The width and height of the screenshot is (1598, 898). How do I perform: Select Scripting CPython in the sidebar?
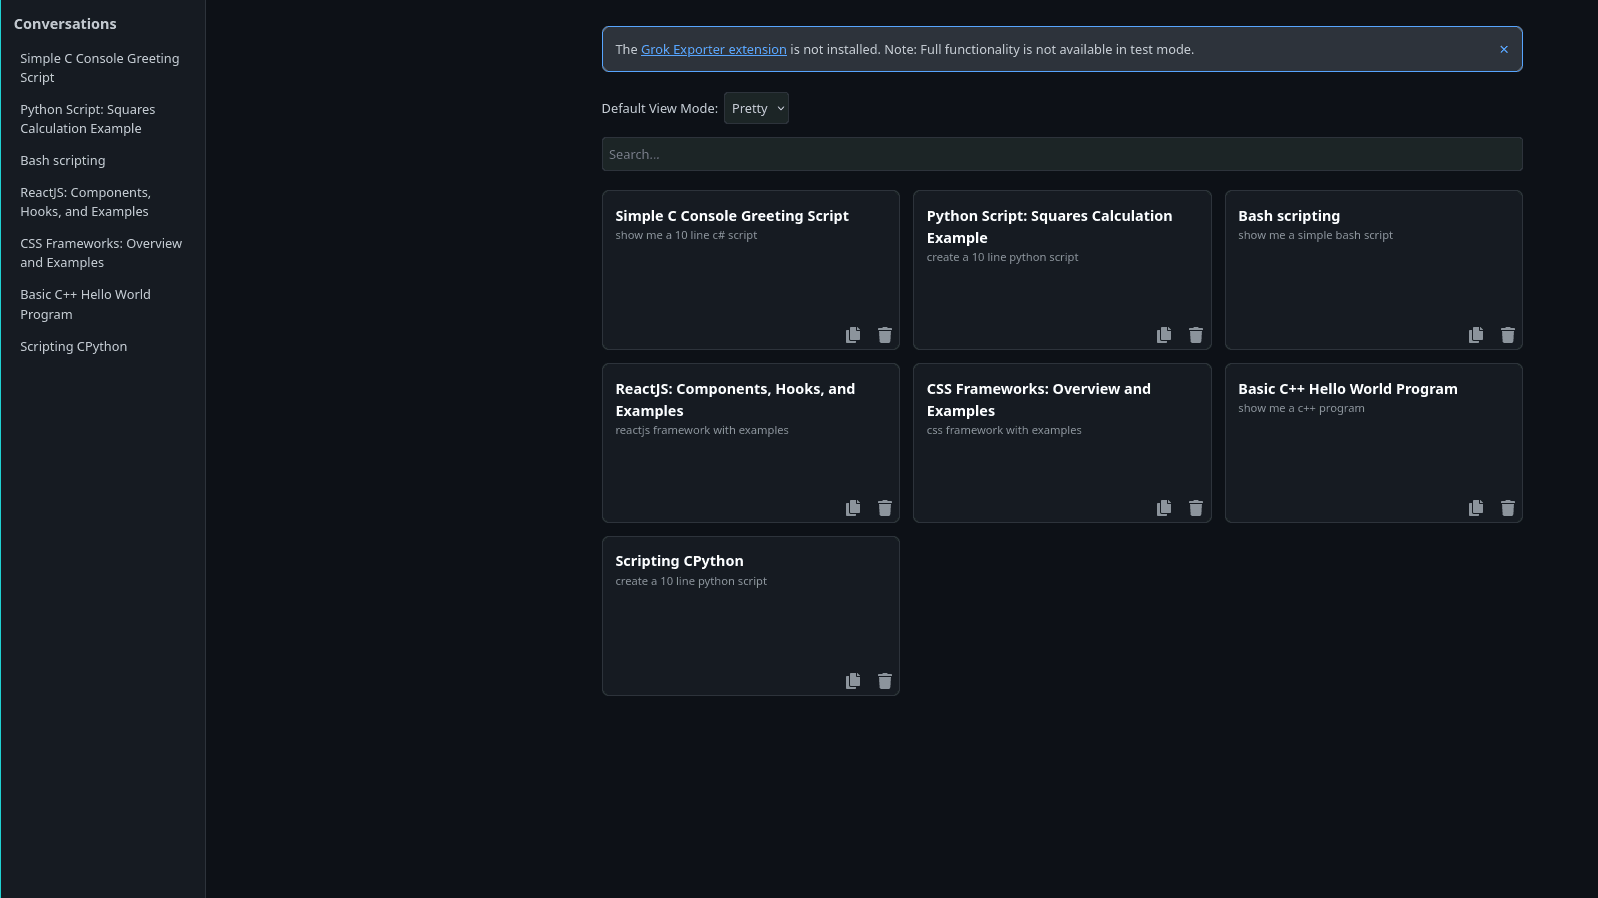74,347
